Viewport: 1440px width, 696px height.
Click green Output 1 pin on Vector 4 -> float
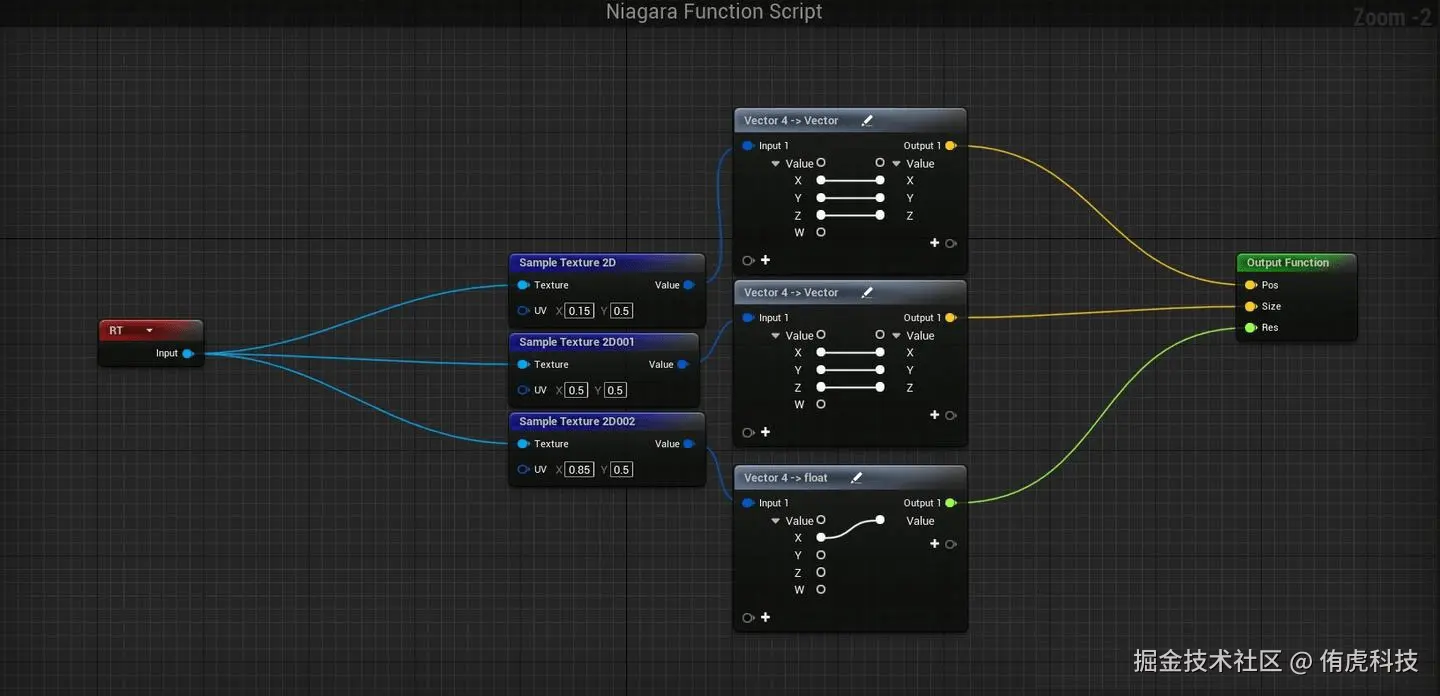click(950, 503)
